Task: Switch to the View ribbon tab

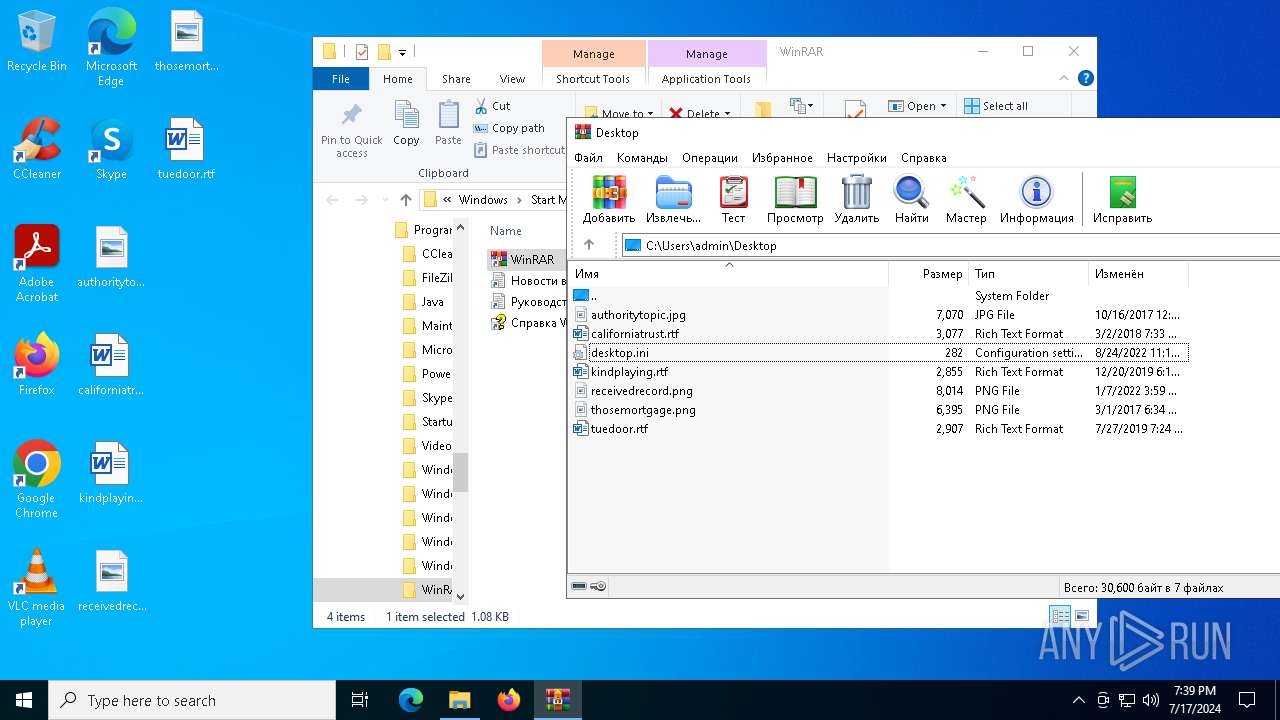Action: tap(512, 79)
